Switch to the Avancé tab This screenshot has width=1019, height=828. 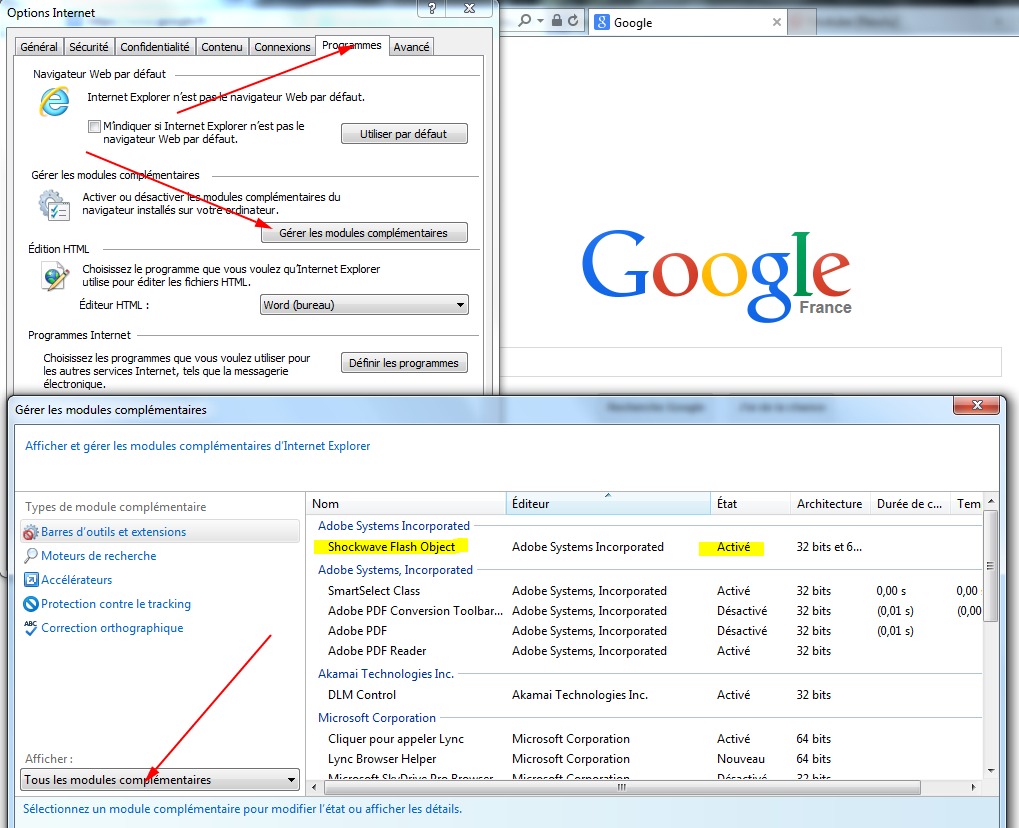pos(411,47)
